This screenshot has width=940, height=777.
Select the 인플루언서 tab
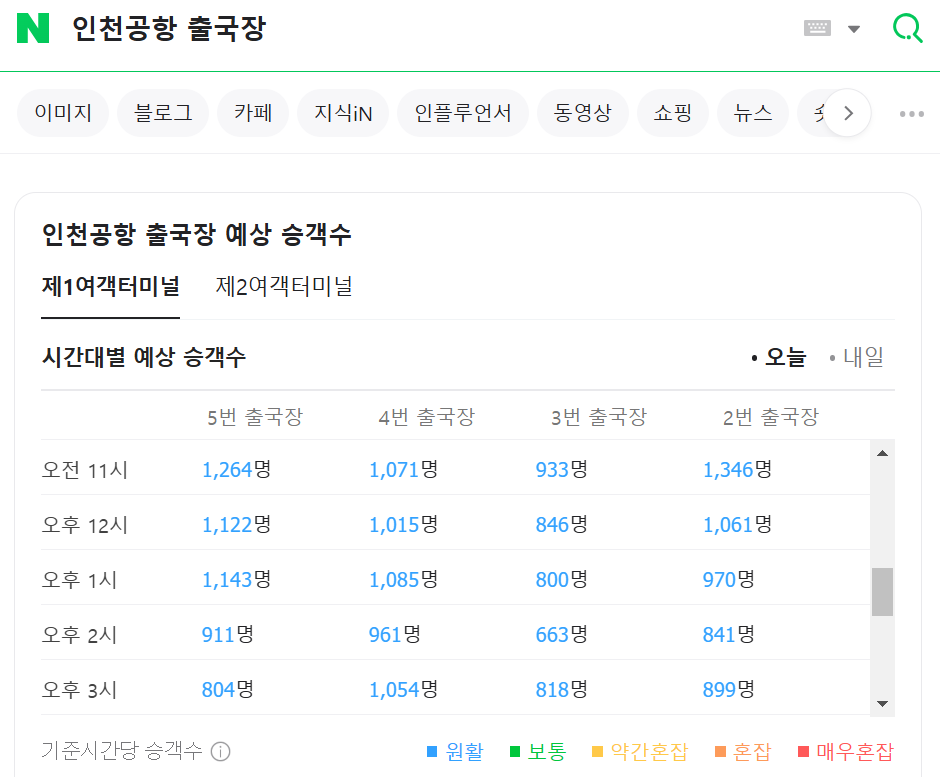click(x=463, y=113)
